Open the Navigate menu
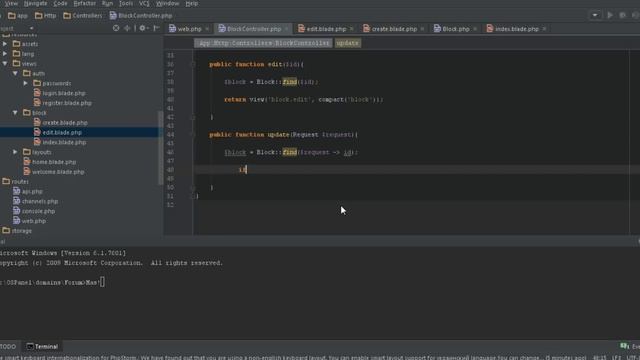This screenshot has height=360, width=640. (x=36, y=3)
